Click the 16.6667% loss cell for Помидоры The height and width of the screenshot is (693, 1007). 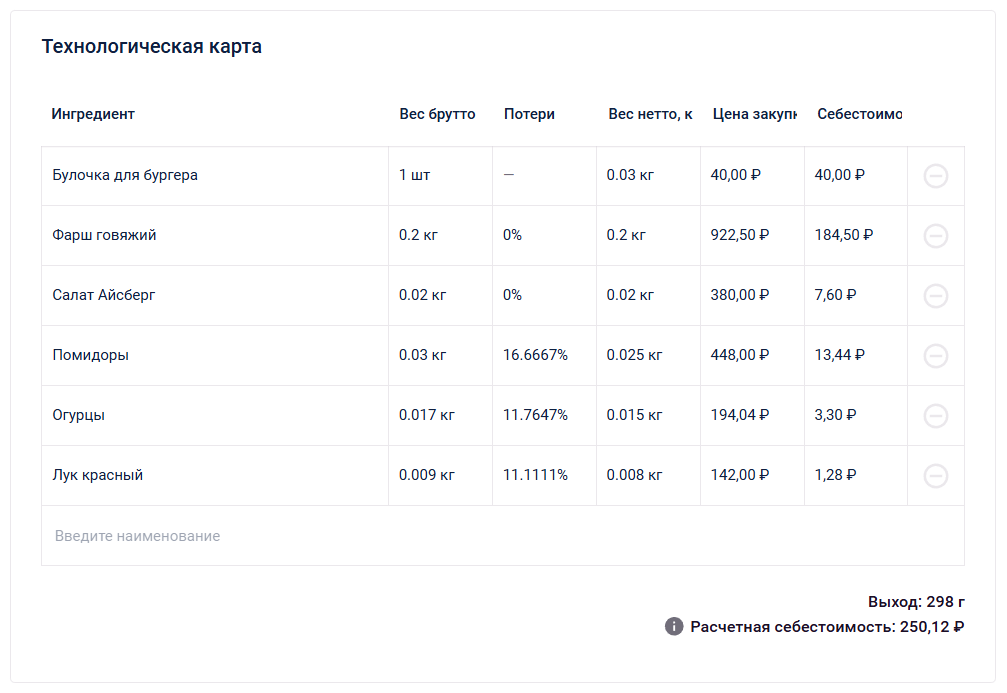click(x=535, y=355)
